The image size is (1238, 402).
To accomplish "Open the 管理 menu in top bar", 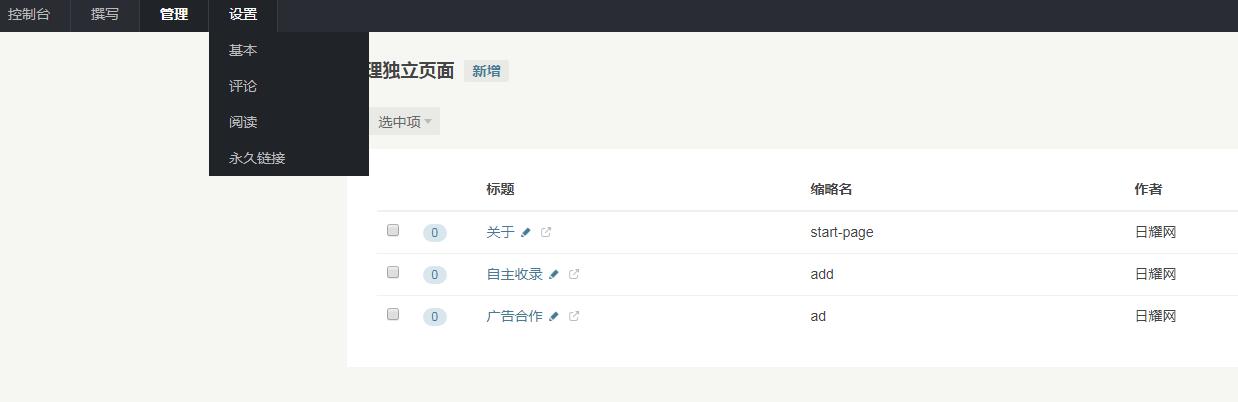I will 174,15.
